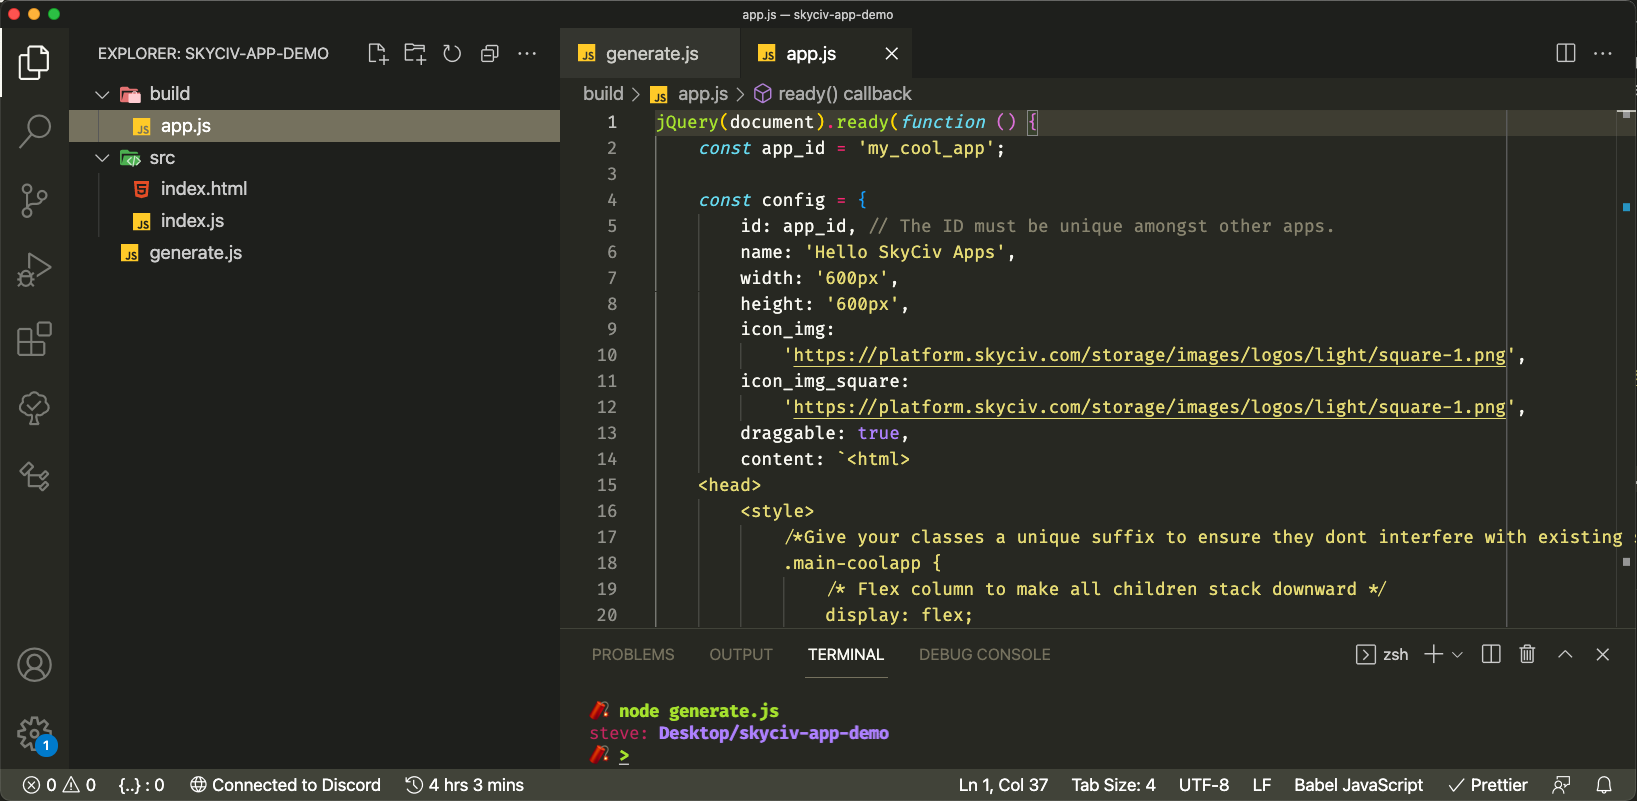Open the Extensions view
Screen dimensions: 1637x801
tap(34, 339)
